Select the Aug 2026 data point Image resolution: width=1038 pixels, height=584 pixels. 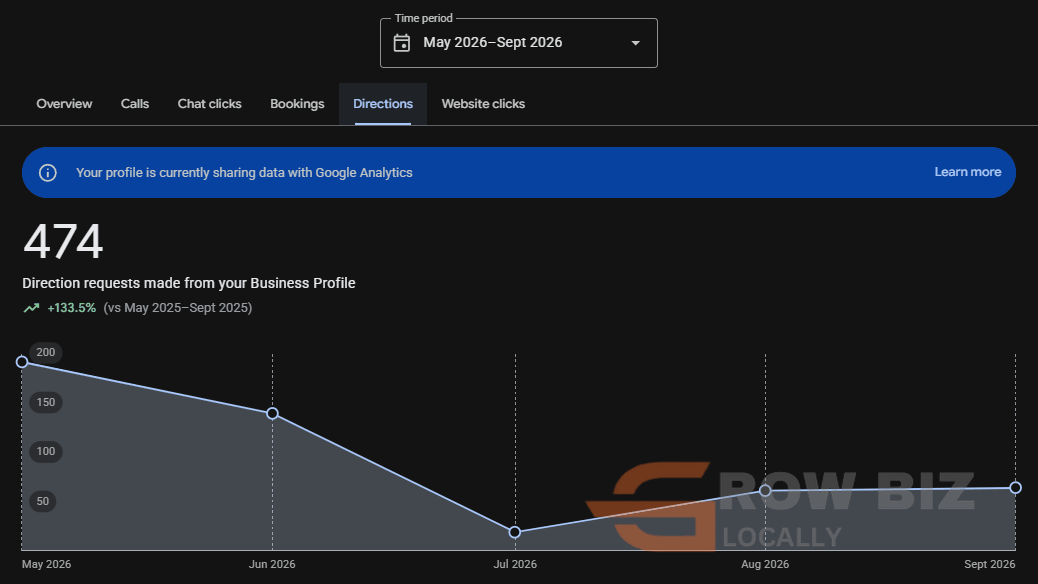point(765,491)
